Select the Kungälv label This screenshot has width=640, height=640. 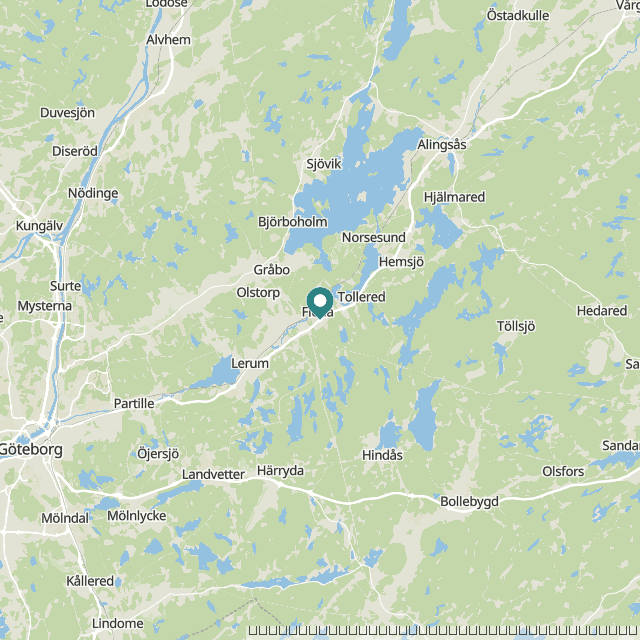[40, 226]
